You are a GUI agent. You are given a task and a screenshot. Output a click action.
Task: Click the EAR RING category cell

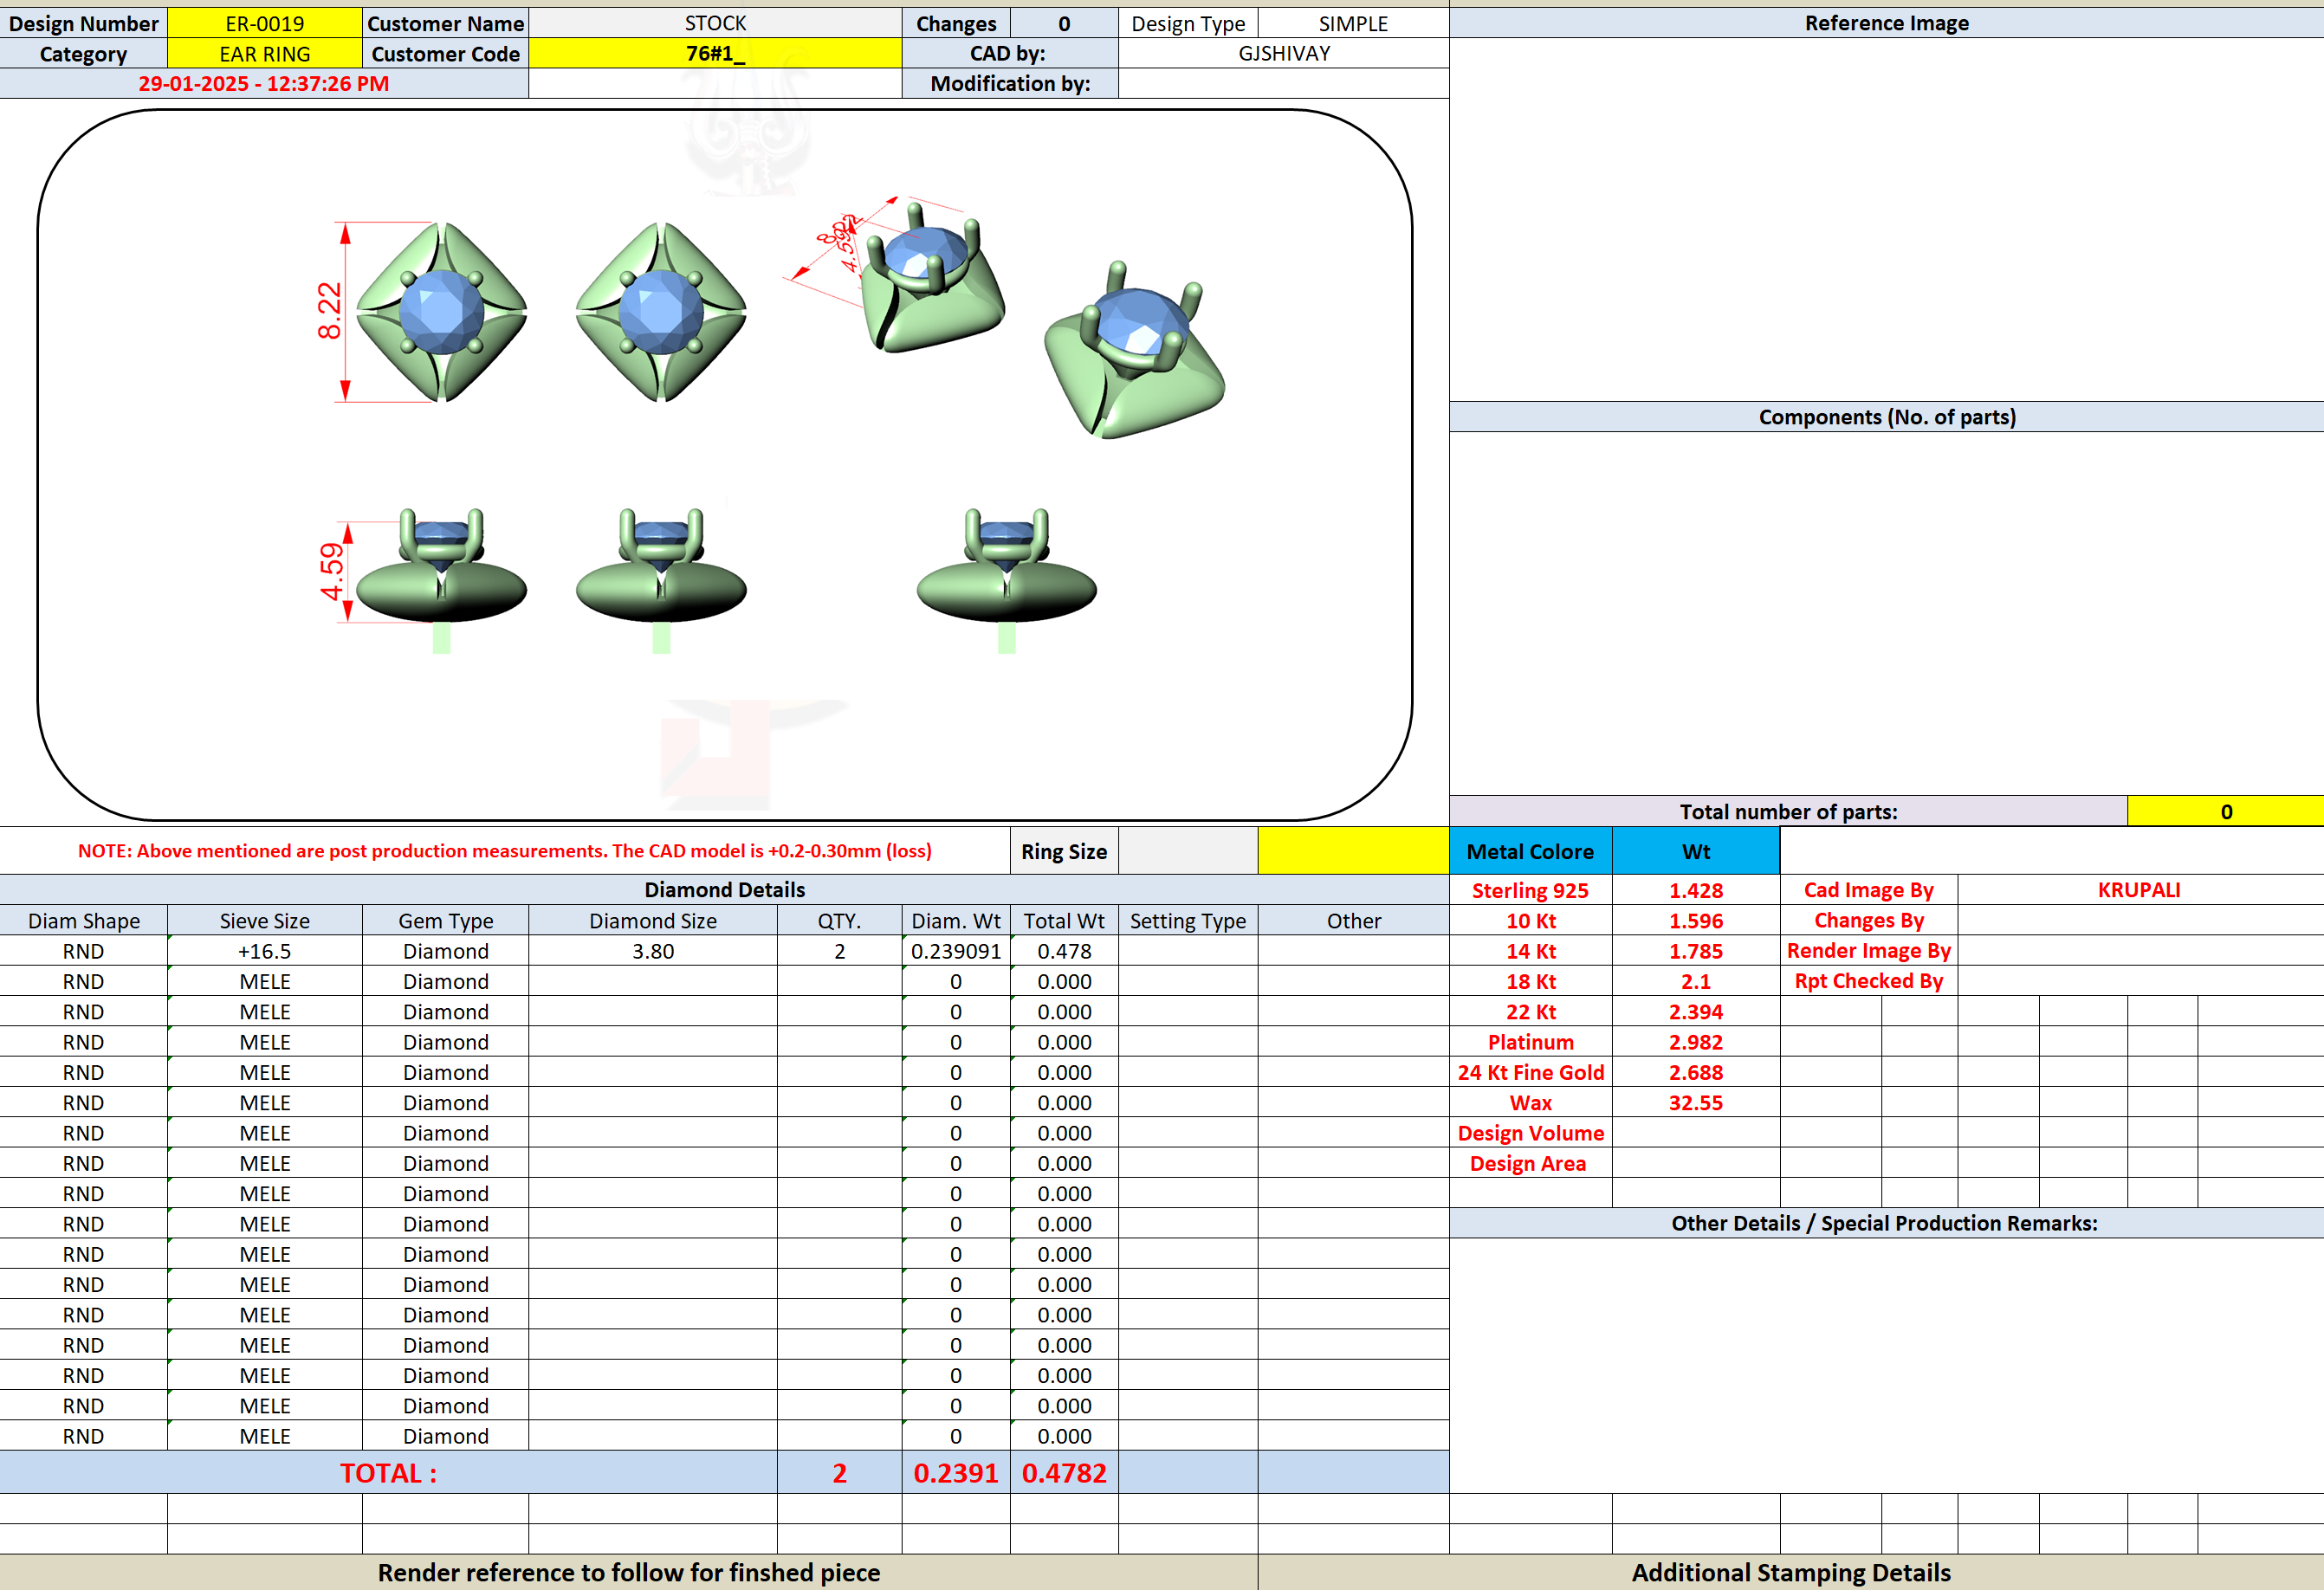(x=264, y=54)
